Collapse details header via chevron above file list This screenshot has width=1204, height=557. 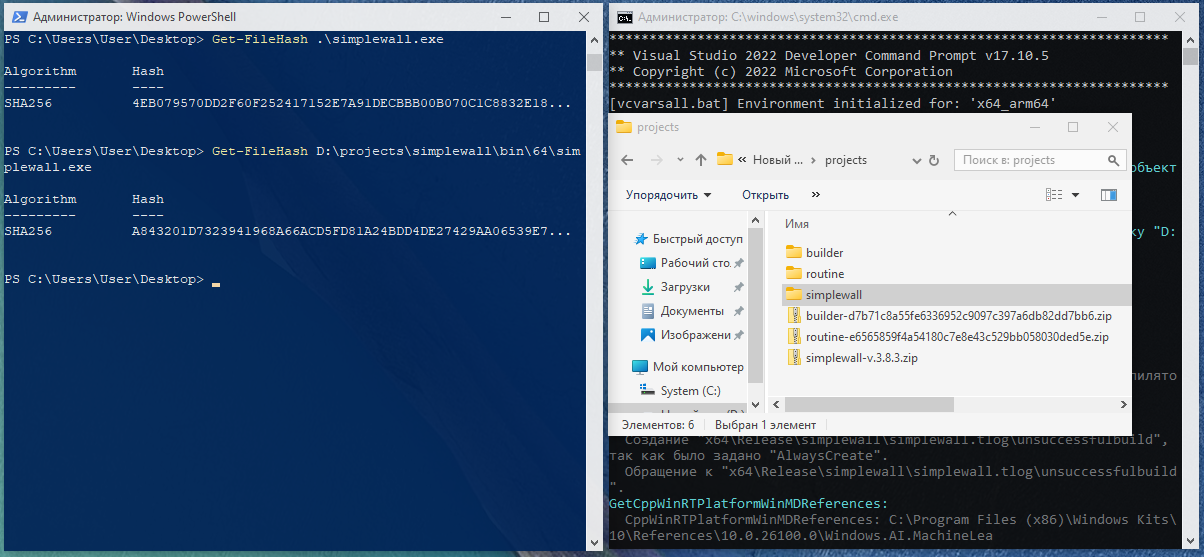point(952,212)
